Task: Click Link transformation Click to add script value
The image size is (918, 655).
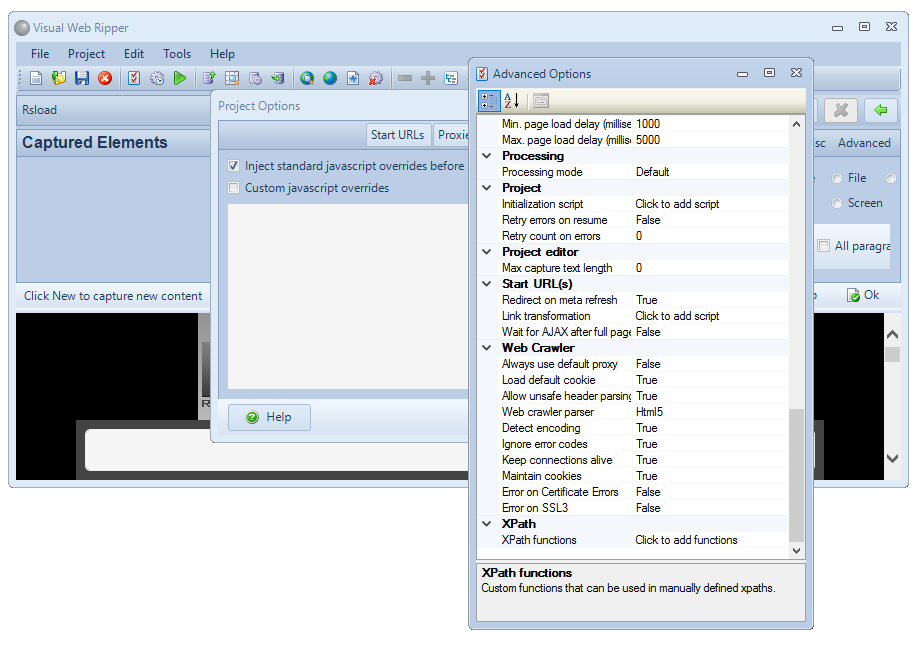Action: click(710, 316)
